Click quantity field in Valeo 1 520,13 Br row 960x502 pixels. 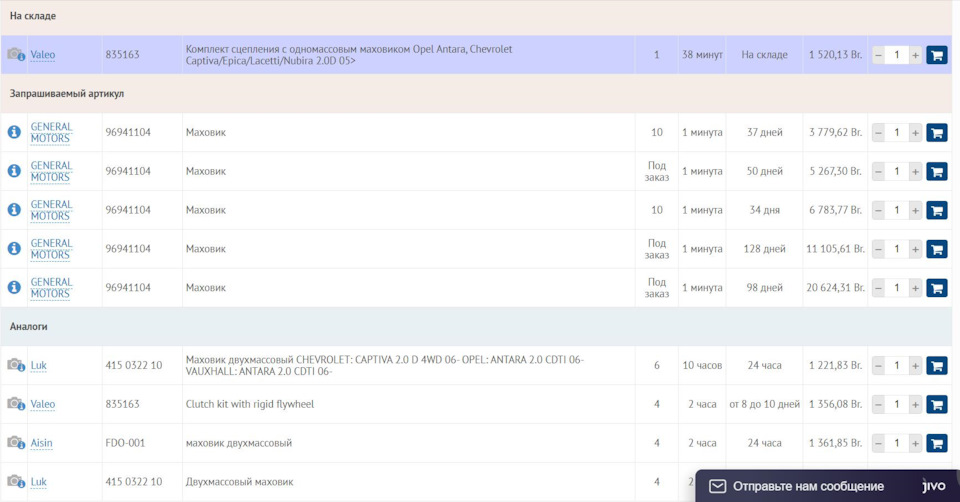point(897,55)
